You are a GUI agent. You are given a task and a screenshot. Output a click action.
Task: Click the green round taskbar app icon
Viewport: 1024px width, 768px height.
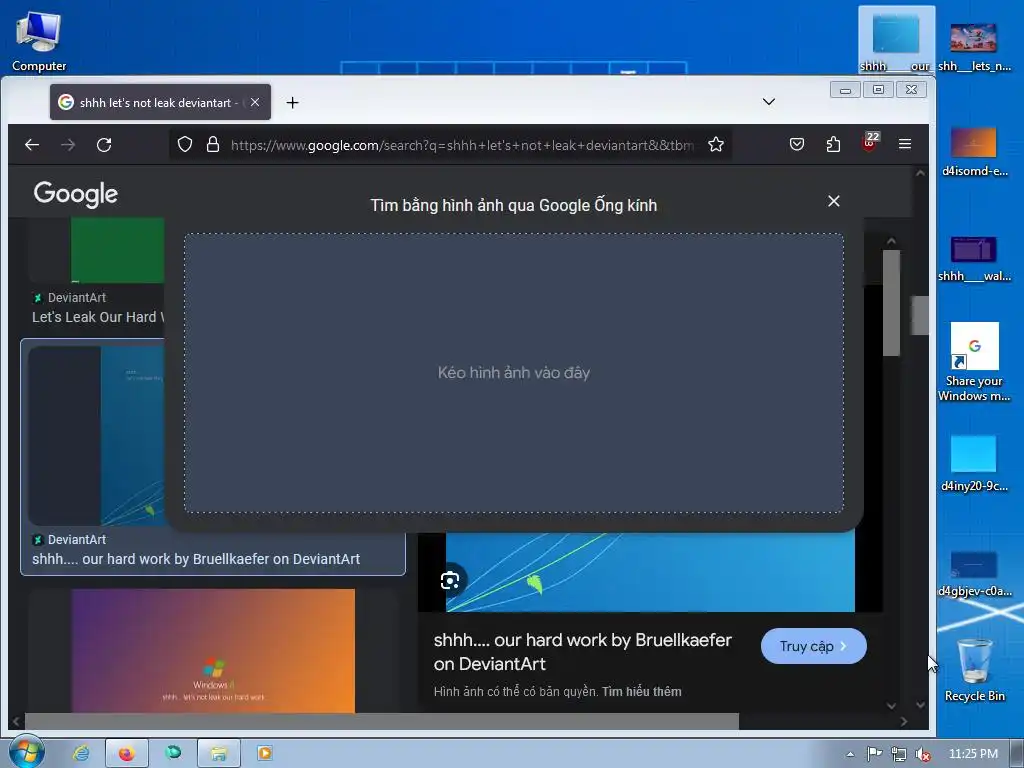173,752
